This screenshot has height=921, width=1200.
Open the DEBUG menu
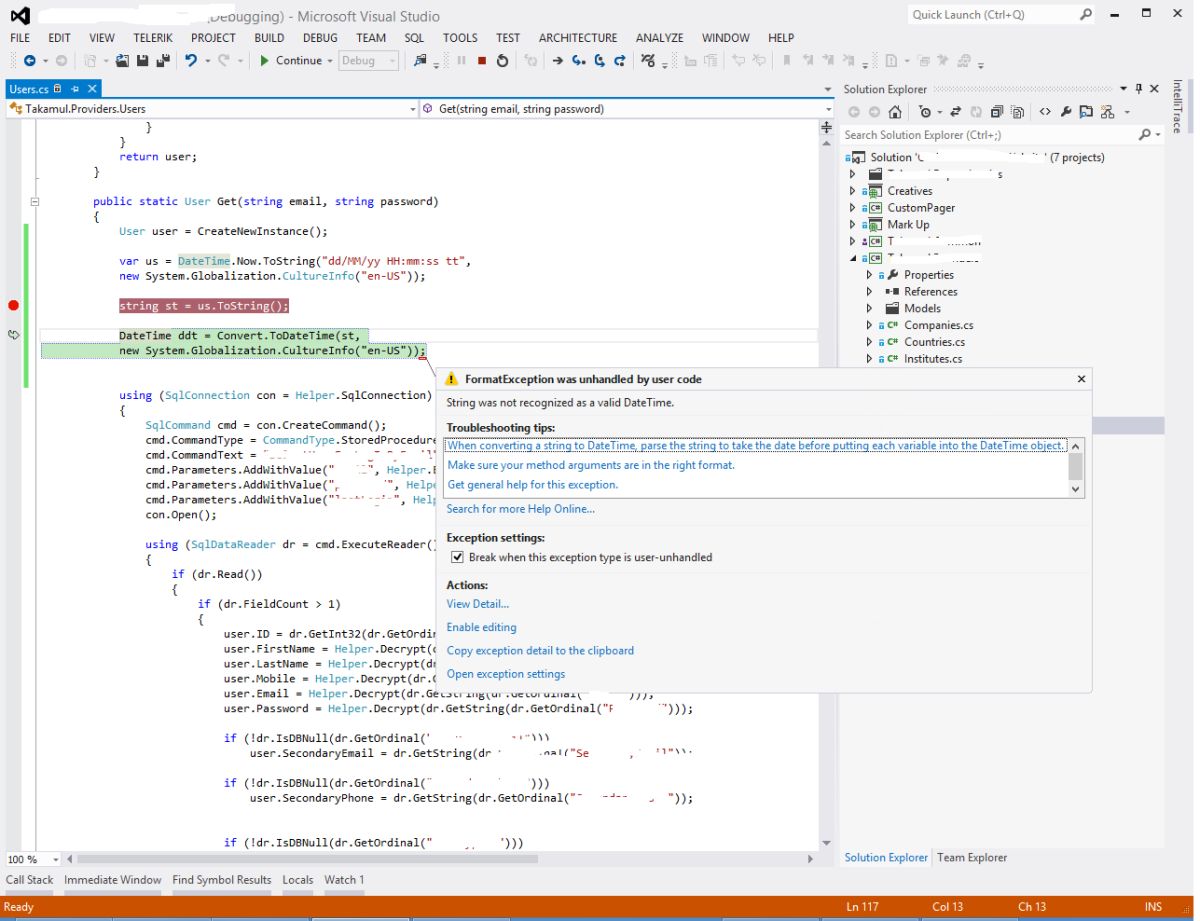pyautogui.click(x=320, y=38)
